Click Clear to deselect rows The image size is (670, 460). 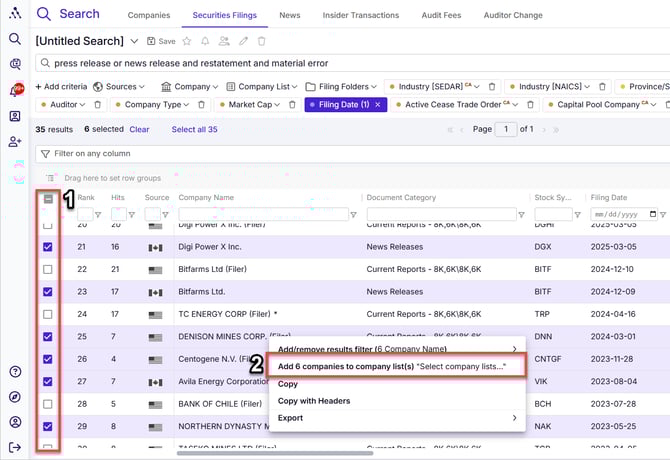click(139, 129)
